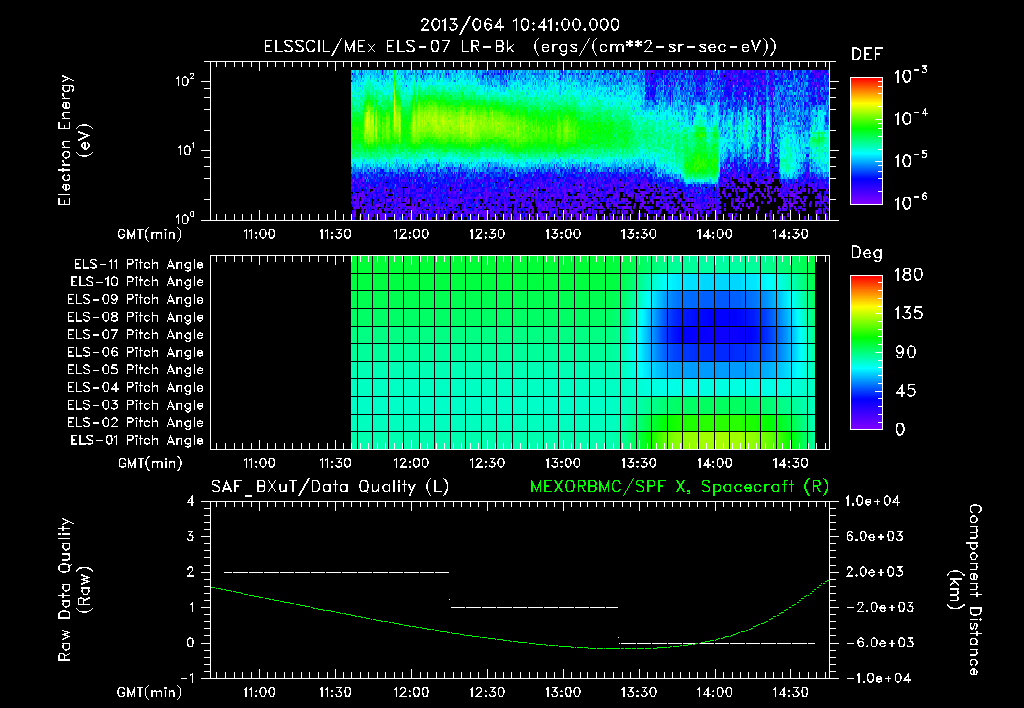Select the Electron Energy (eV) axis label

[74, 140]
